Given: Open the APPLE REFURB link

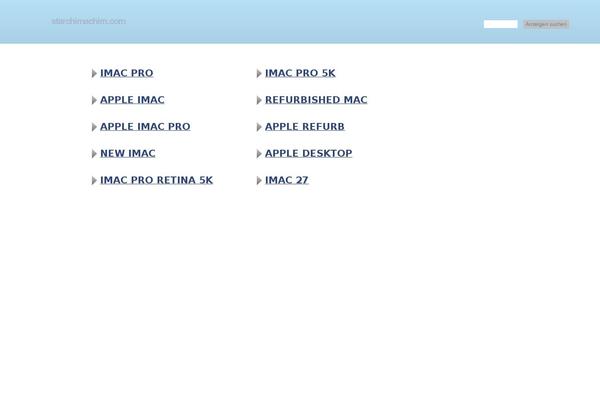Looking at the screenshot, I should pos(305,127).
